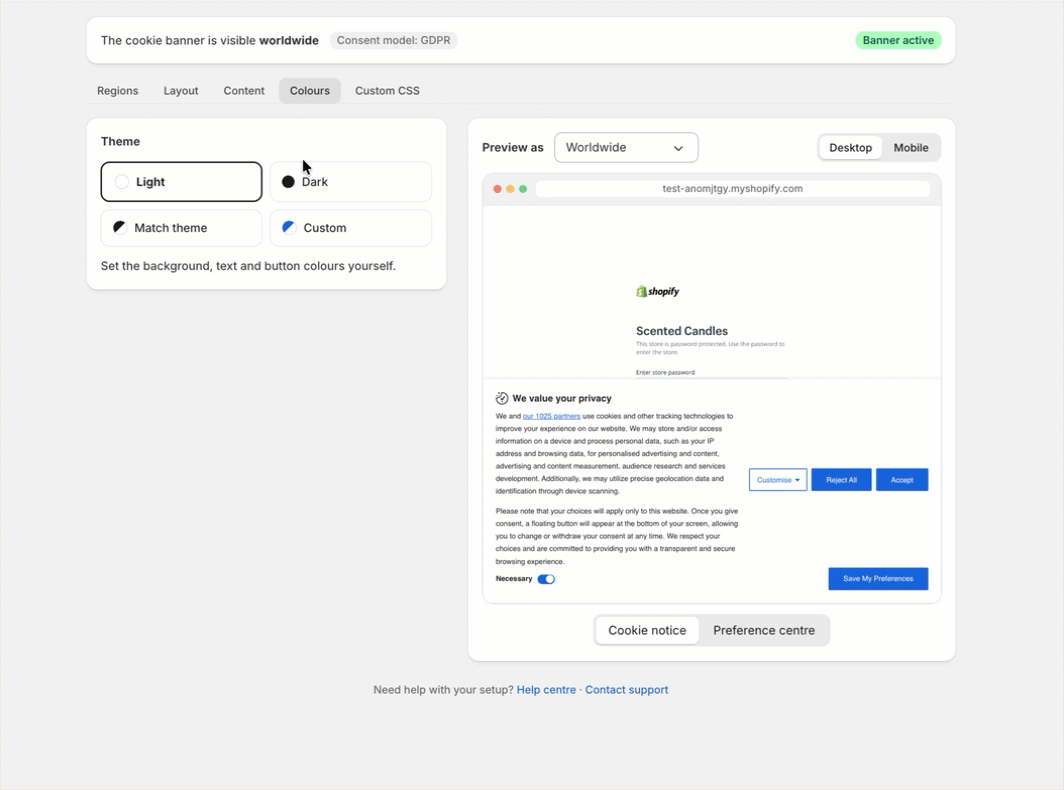Select the Light theme option
Viewport: 1064px width, 790px height.
181,182
